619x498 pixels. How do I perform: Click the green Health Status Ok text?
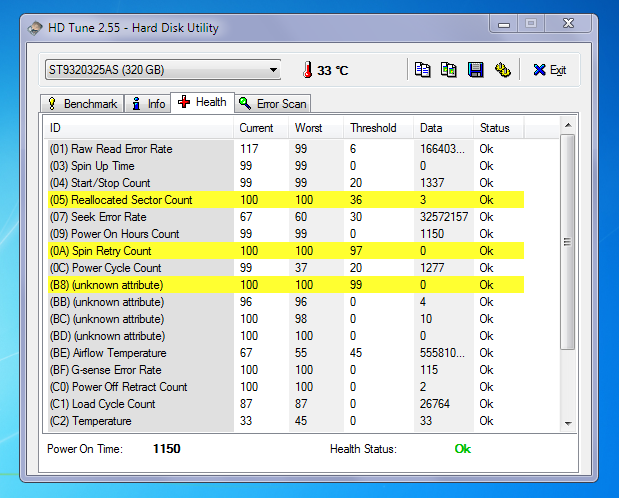463,449
